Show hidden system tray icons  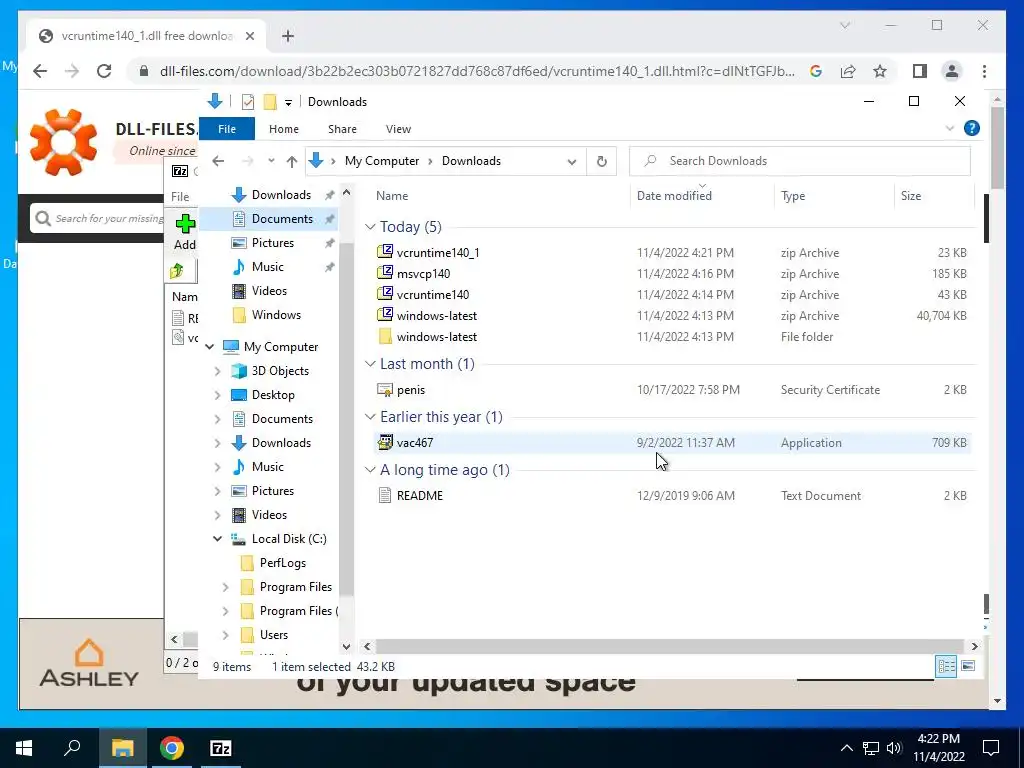pos(846,748)
